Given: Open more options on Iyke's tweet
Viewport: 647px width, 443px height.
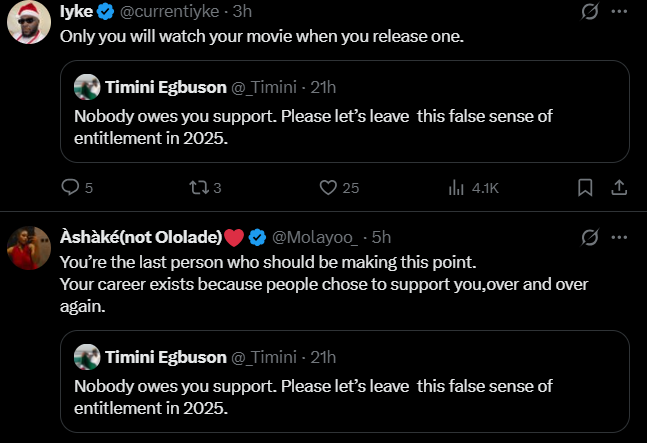Looking at the screenshot, I should coord(619,13).
